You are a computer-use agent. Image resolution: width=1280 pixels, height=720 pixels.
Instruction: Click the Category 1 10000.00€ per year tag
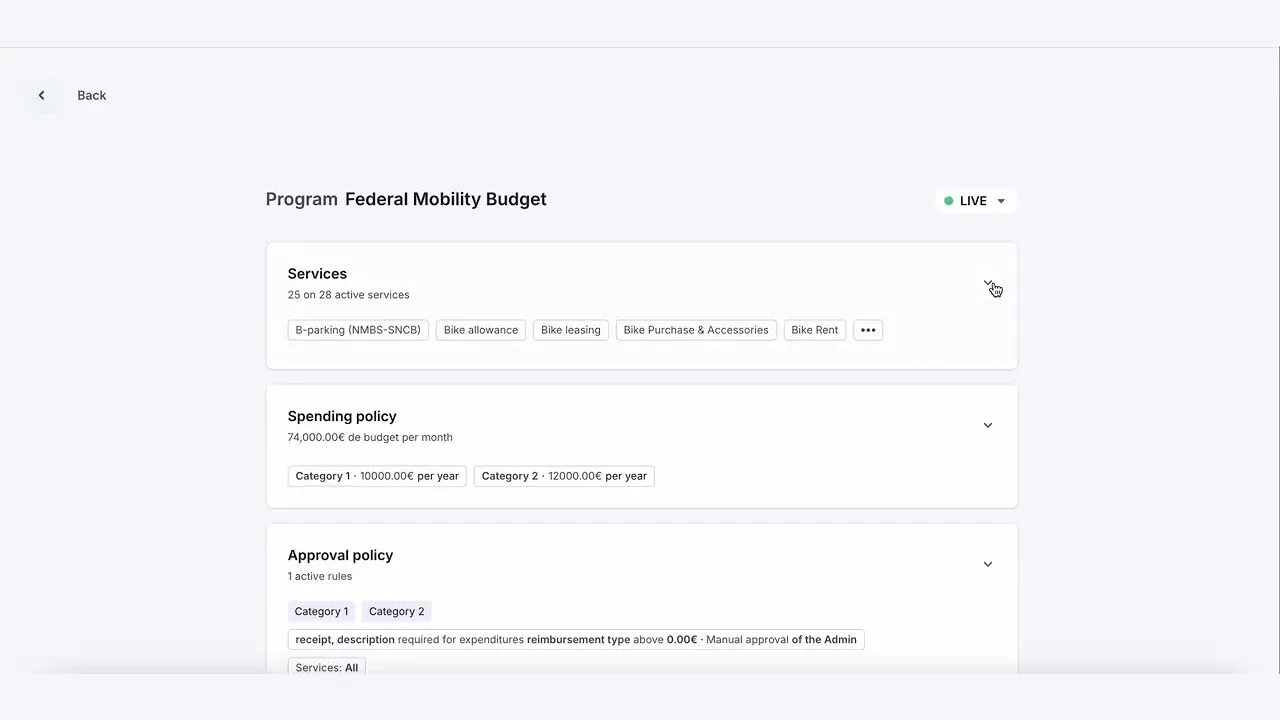[x=377, y=476]
